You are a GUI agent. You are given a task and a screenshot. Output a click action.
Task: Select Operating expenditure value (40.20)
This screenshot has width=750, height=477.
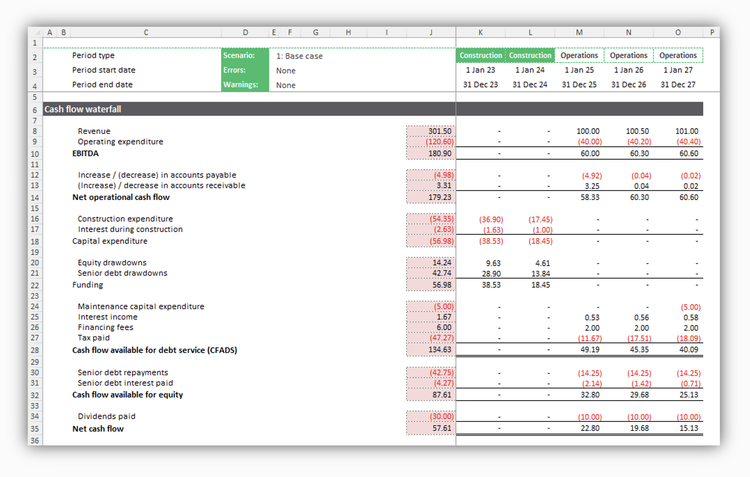pyautogui.click(x=639, y=142)
